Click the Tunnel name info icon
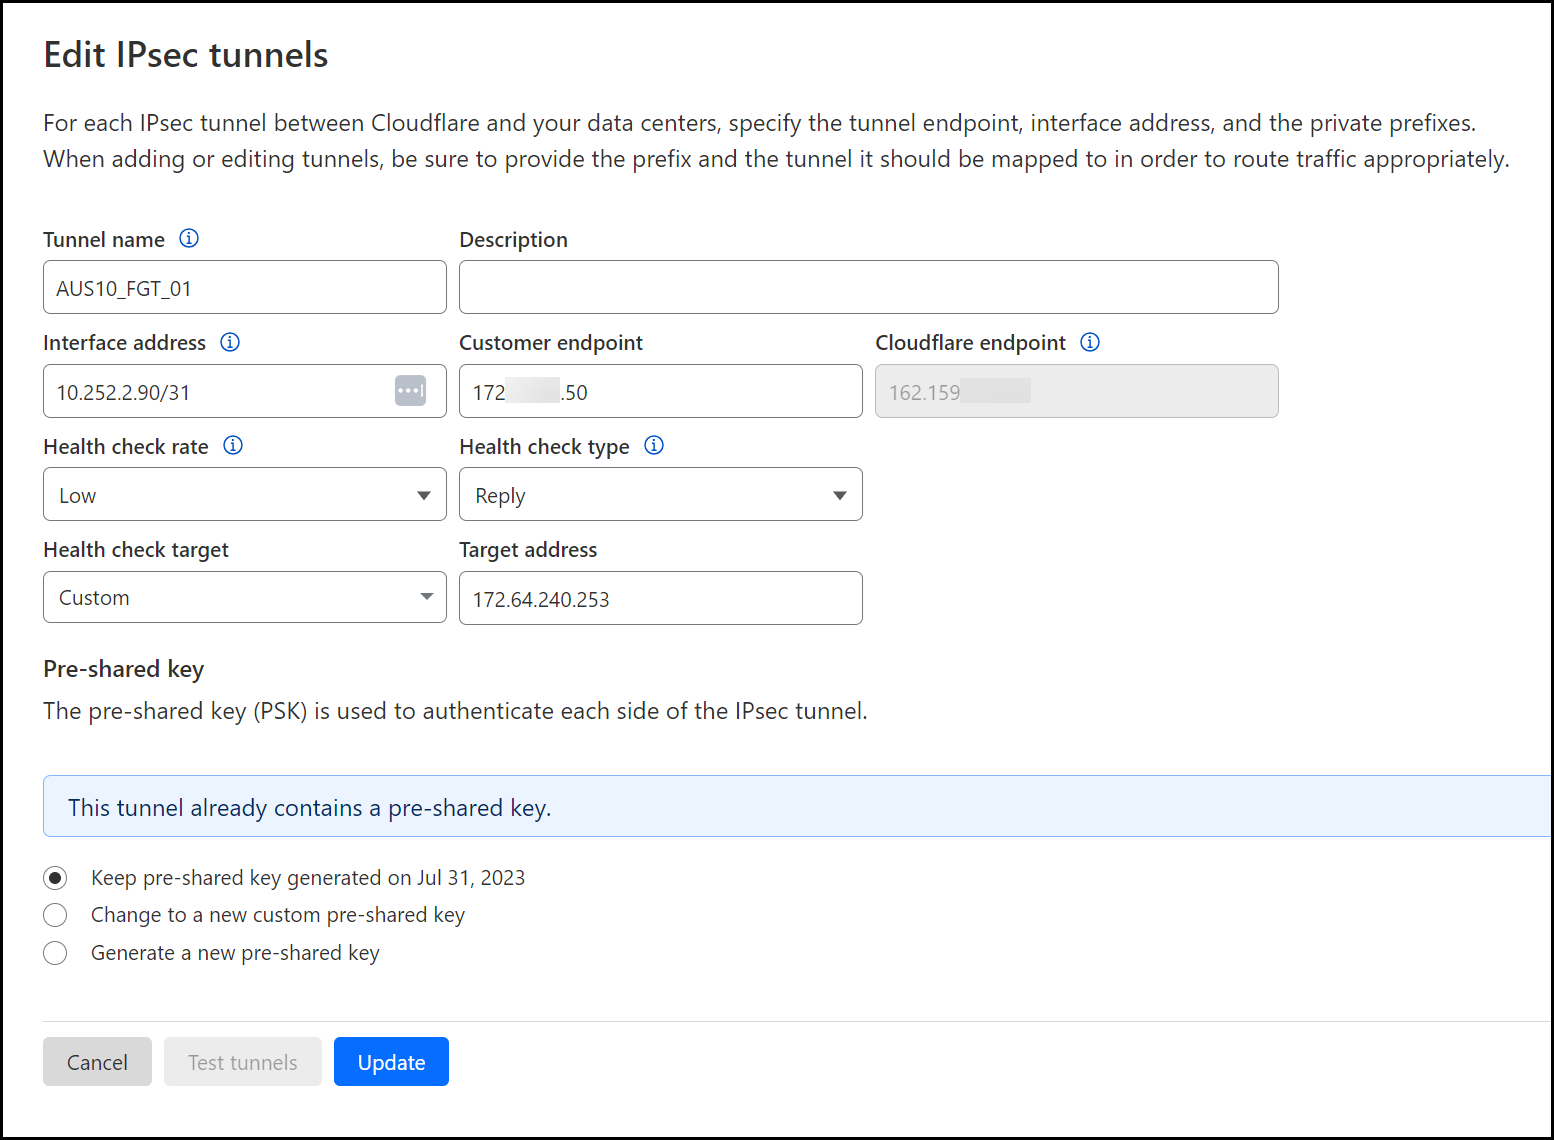This screenshot has width=1554, height=1140. point(189,238)
